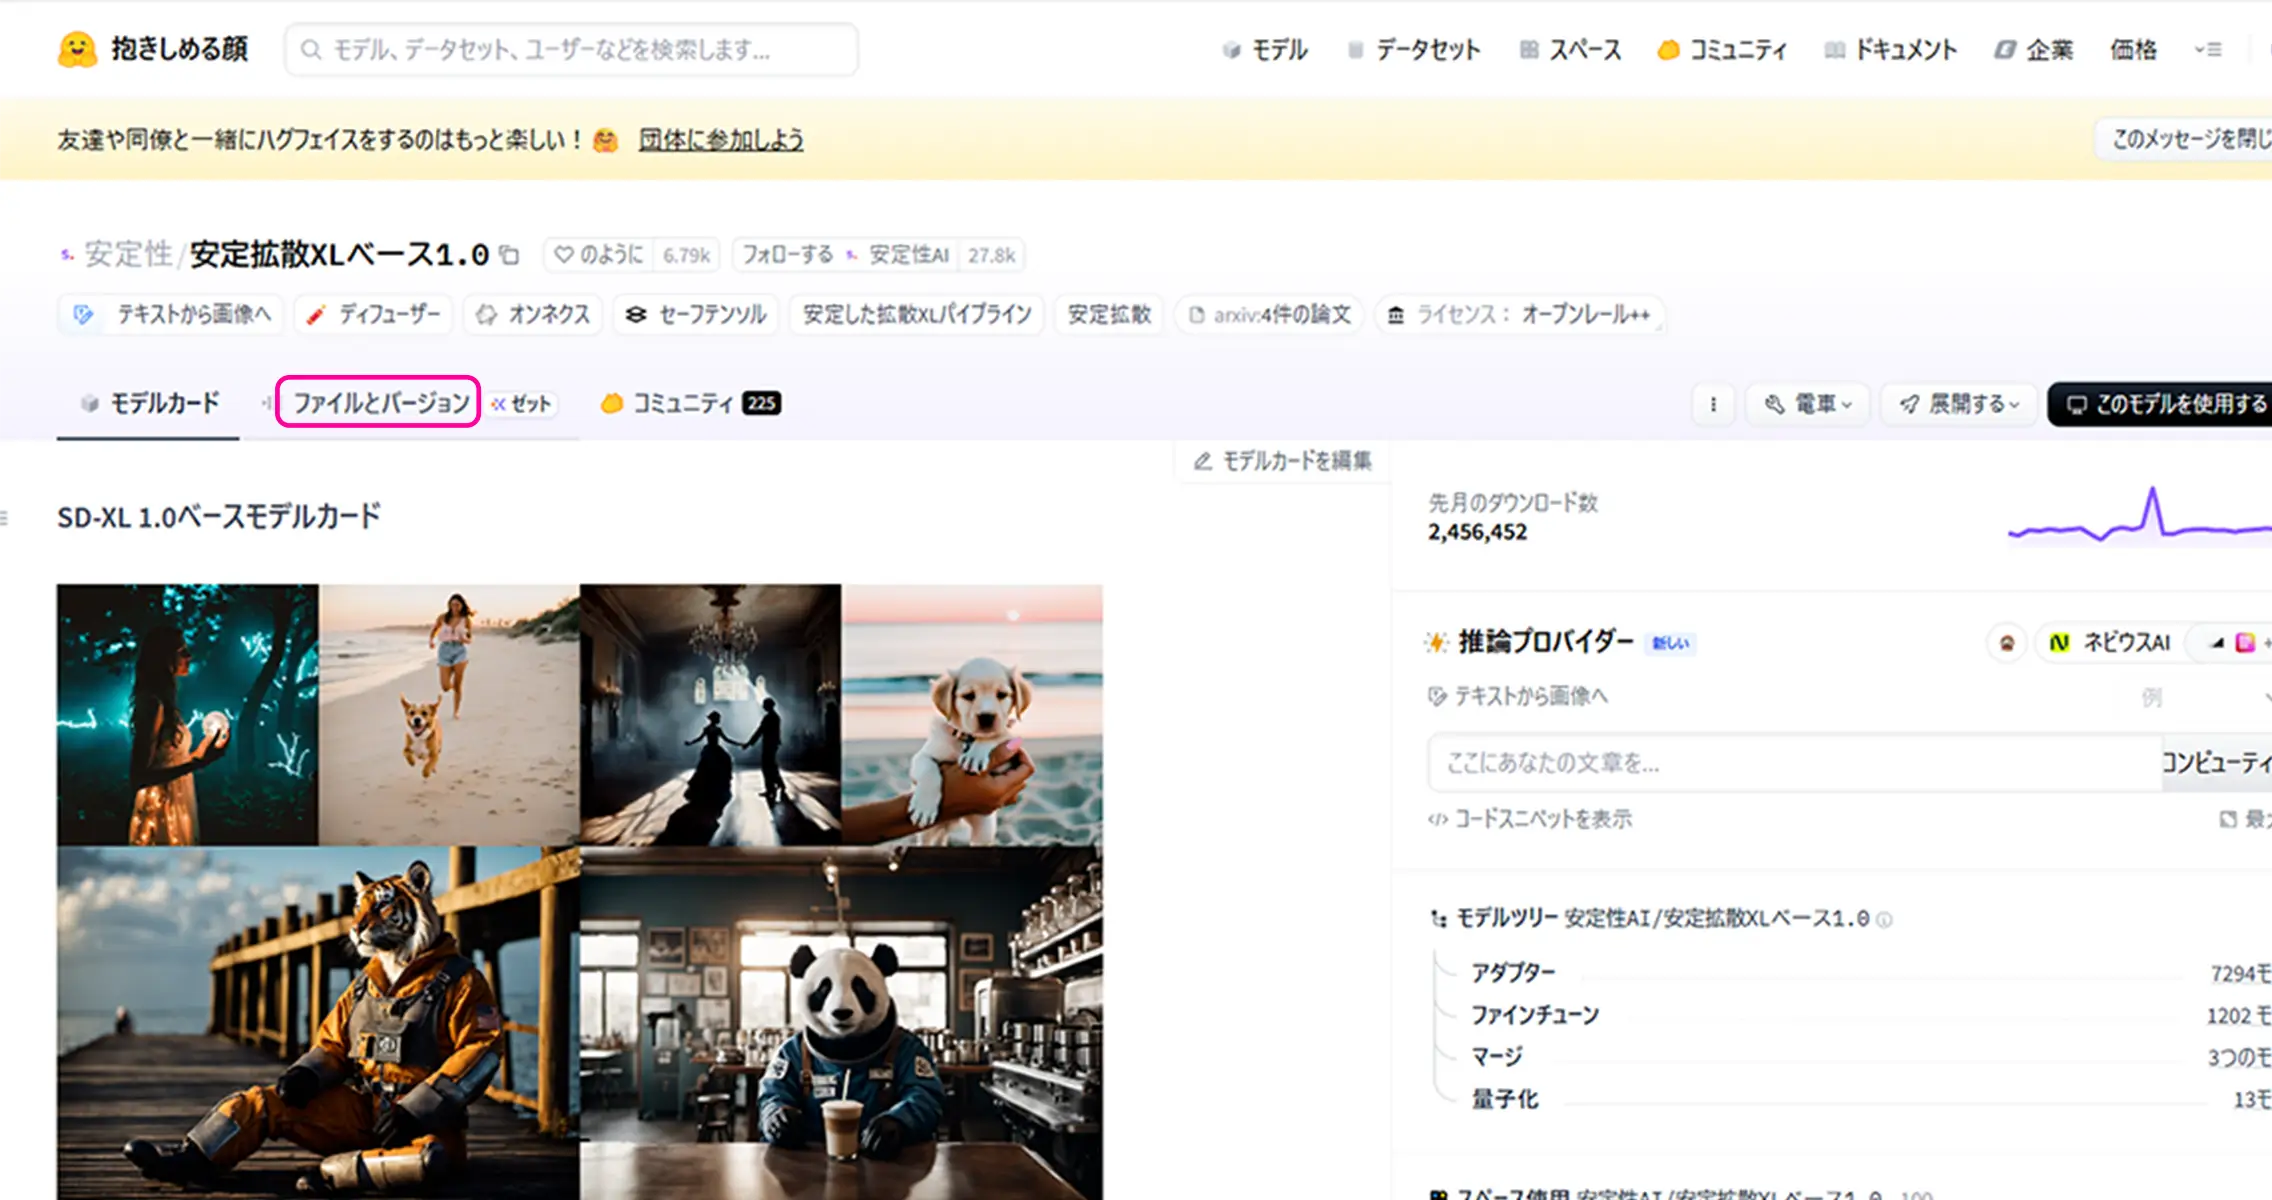Click the xet ゼット badge
This screenshot has width=2272, height=1200.
[521, 403]
